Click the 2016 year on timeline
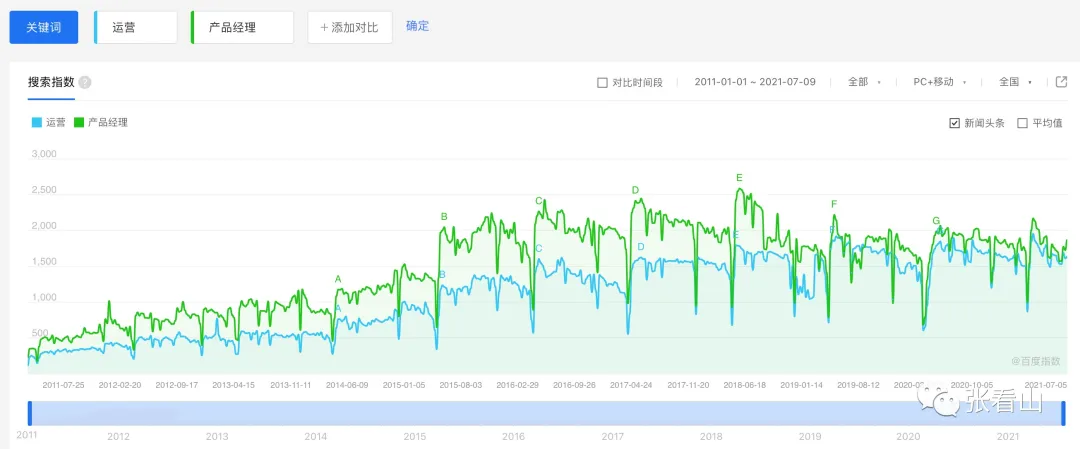 pyautogui.click(x=513, y=436)
